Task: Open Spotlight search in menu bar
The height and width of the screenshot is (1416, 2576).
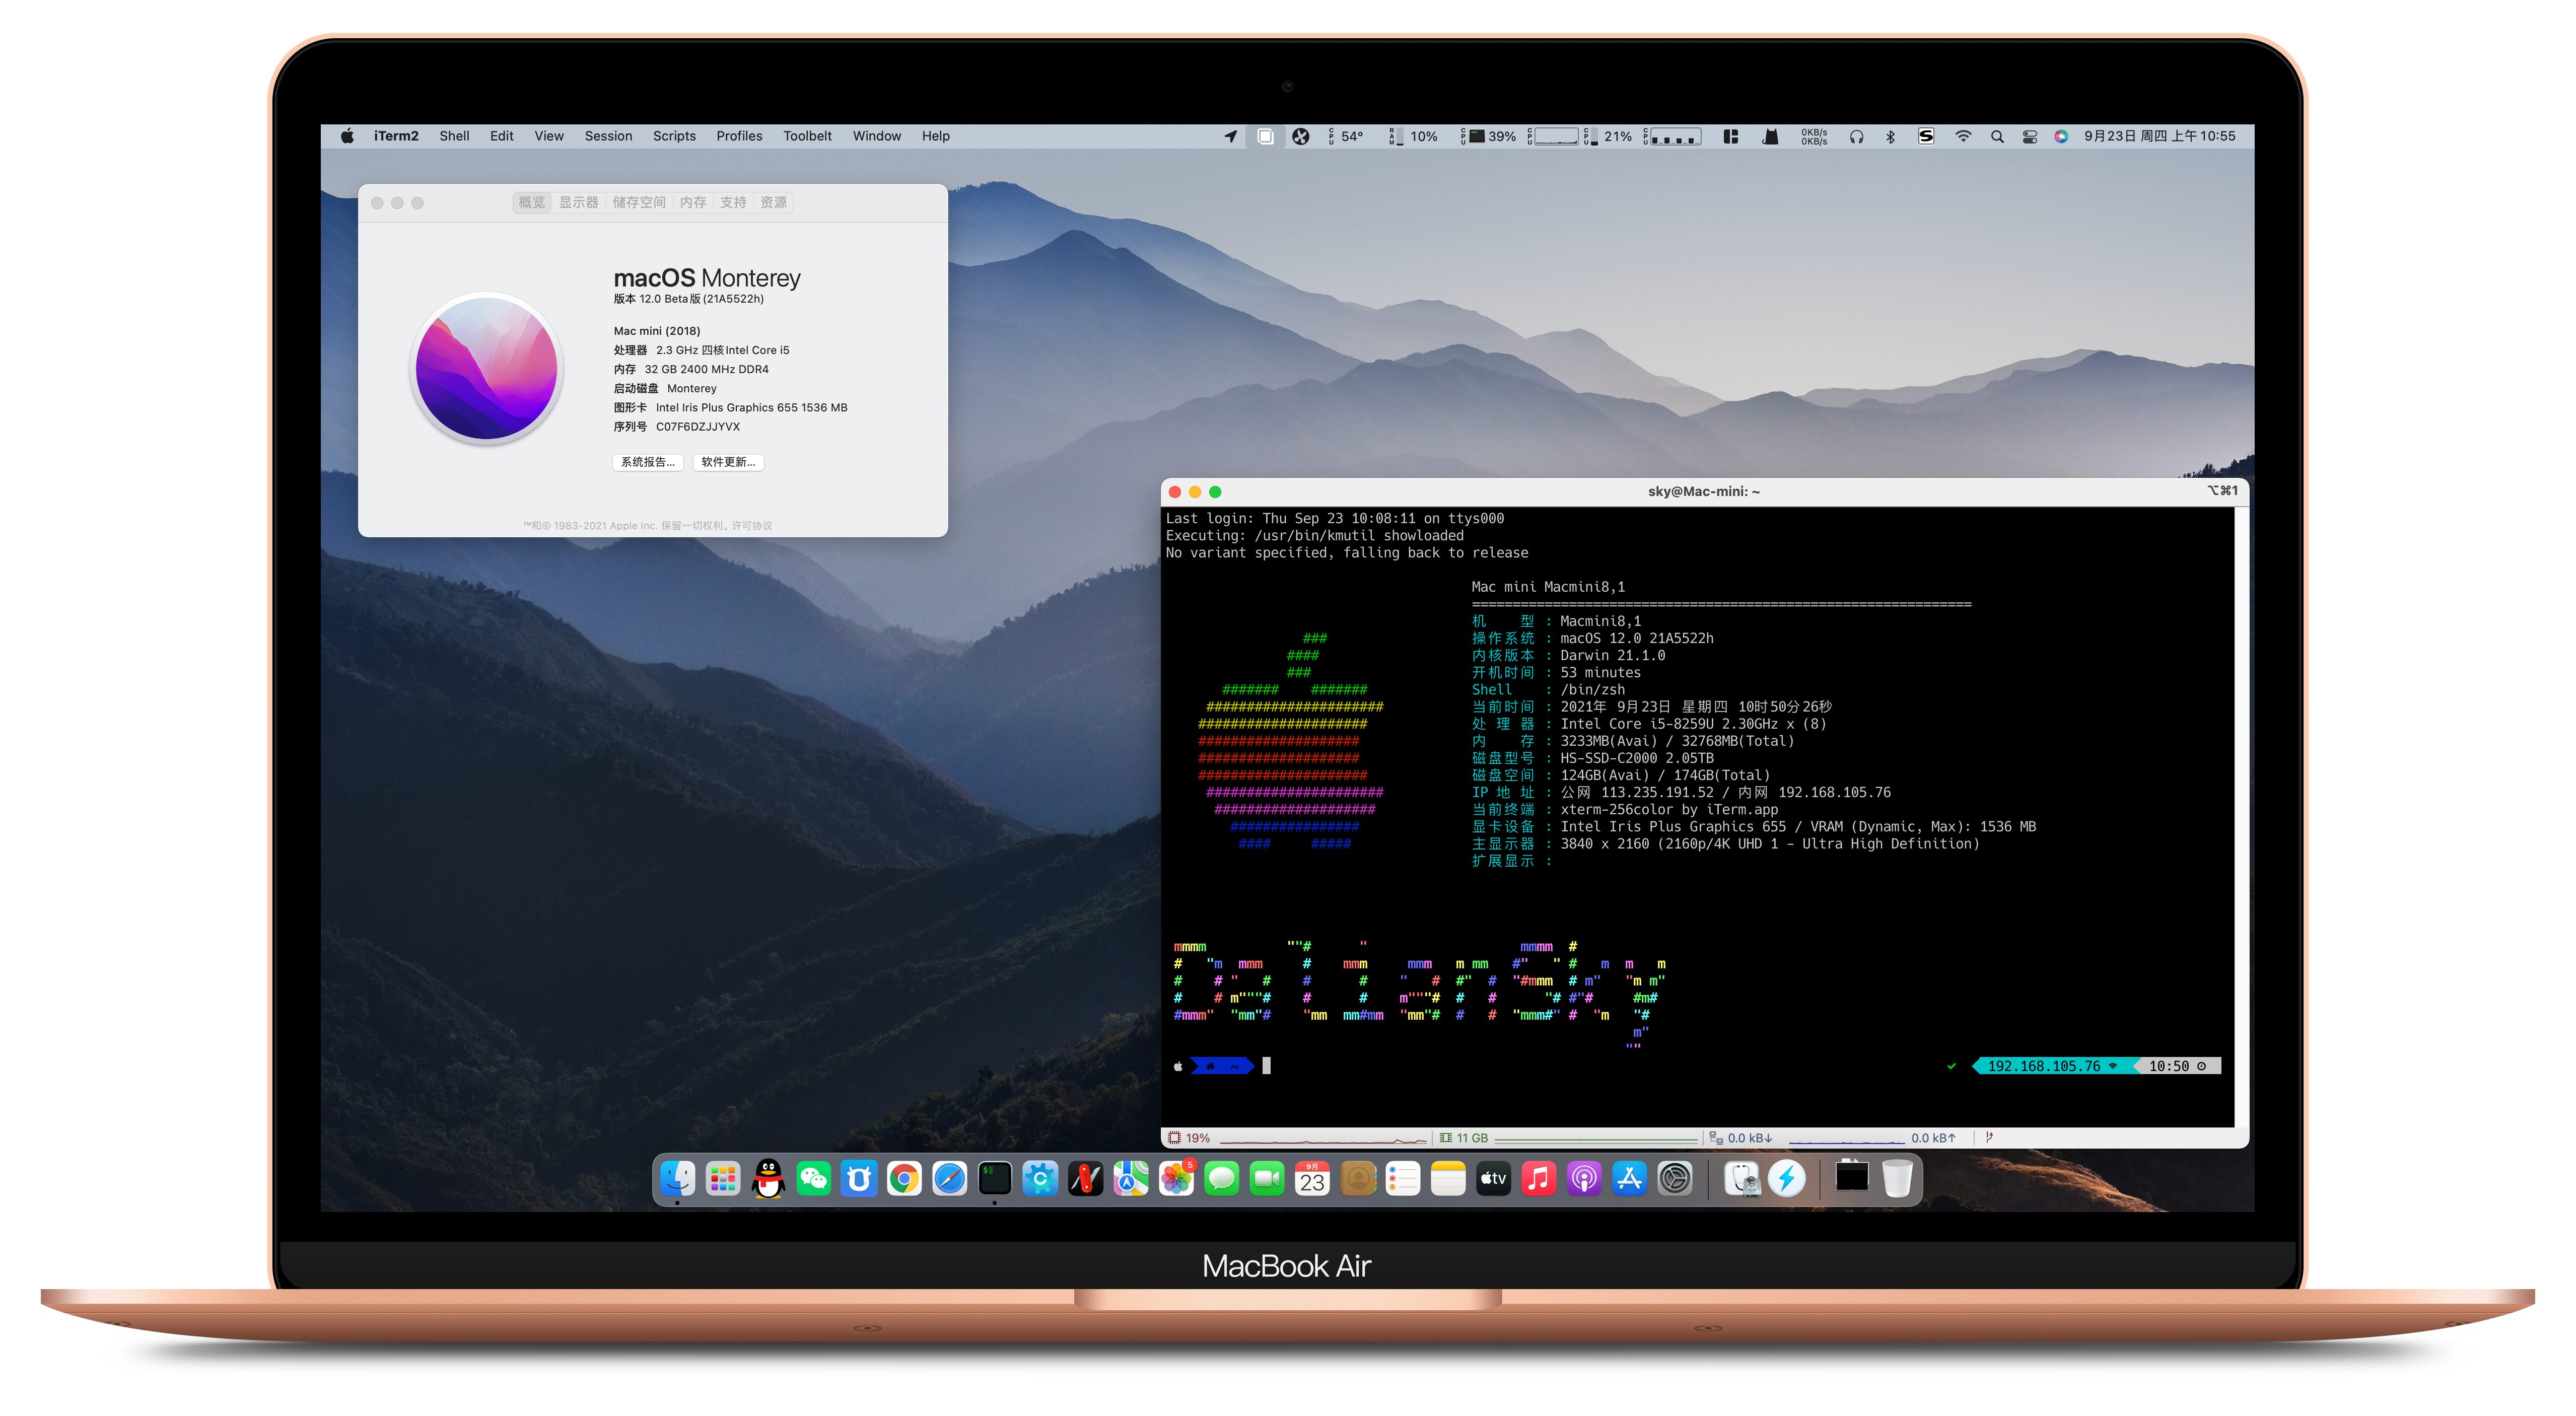Action: point(1997,137)
